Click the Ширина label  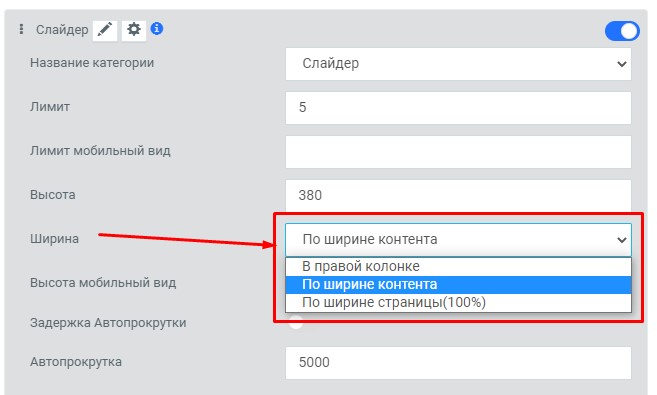(54, 239)
